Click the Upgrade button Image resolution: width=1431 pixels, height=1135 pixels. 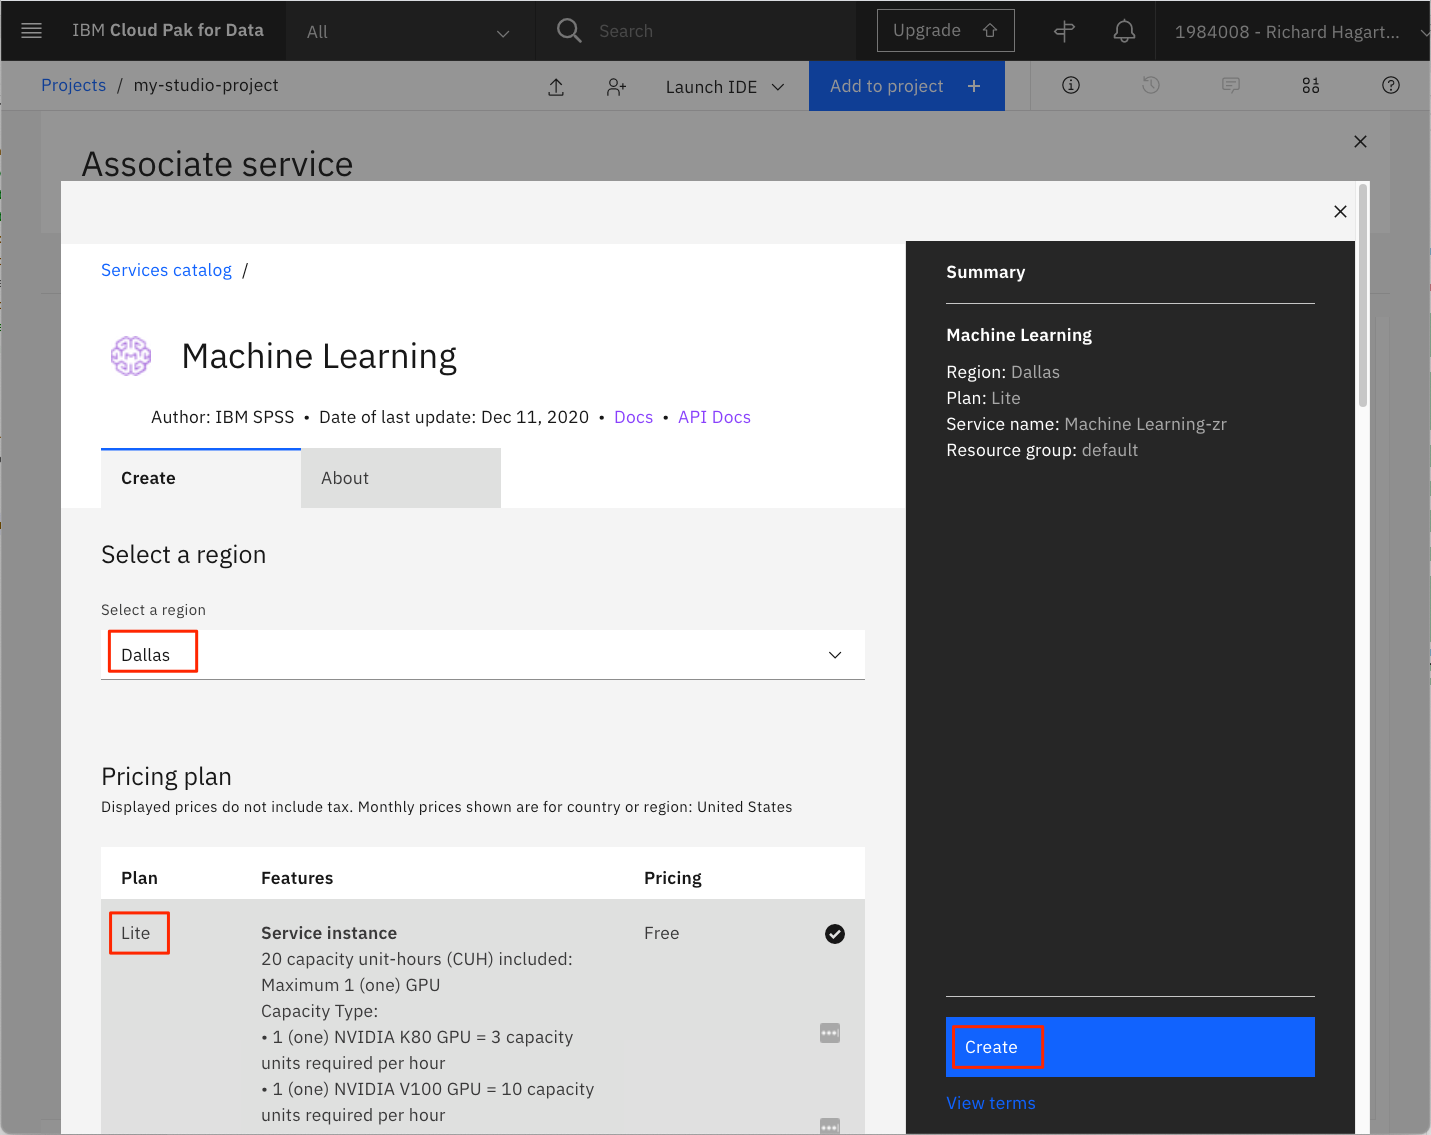pyautogui.click(x=946, y=30)
